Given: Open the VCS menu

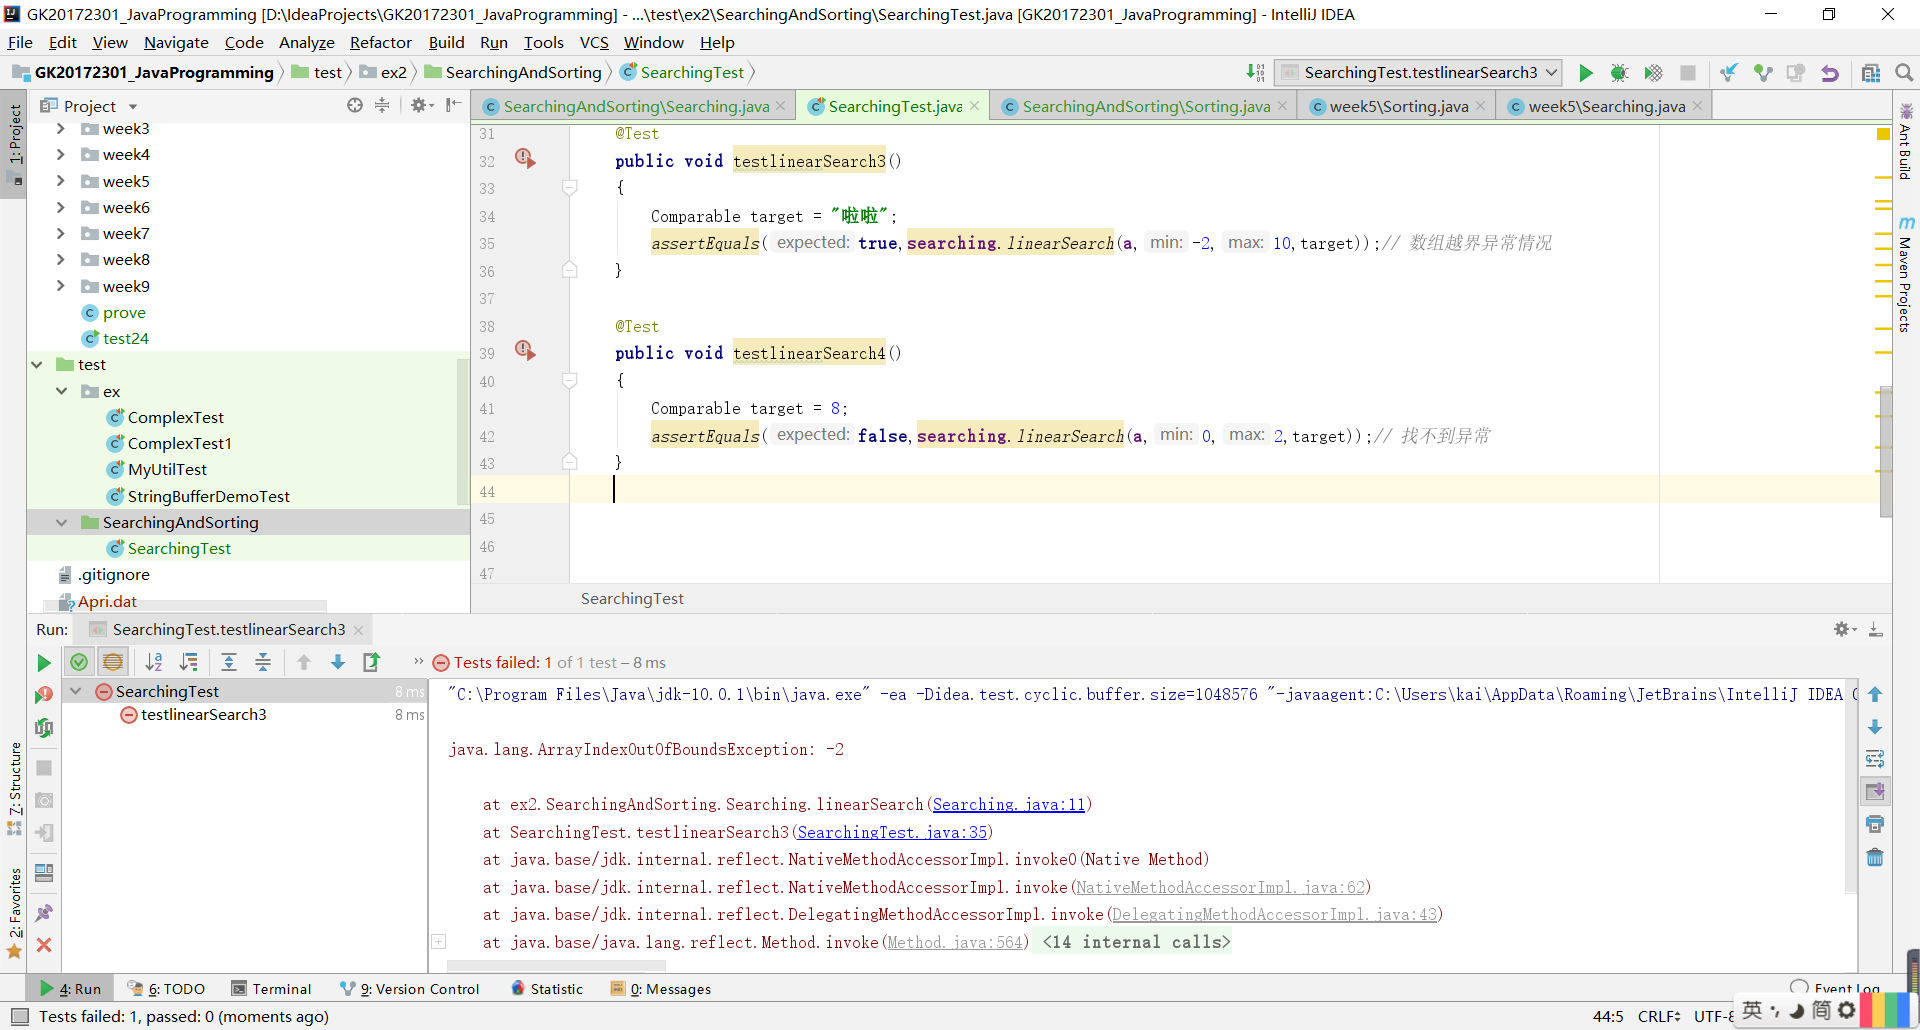Looking at the screenshot, I should [x=594, y=42].
